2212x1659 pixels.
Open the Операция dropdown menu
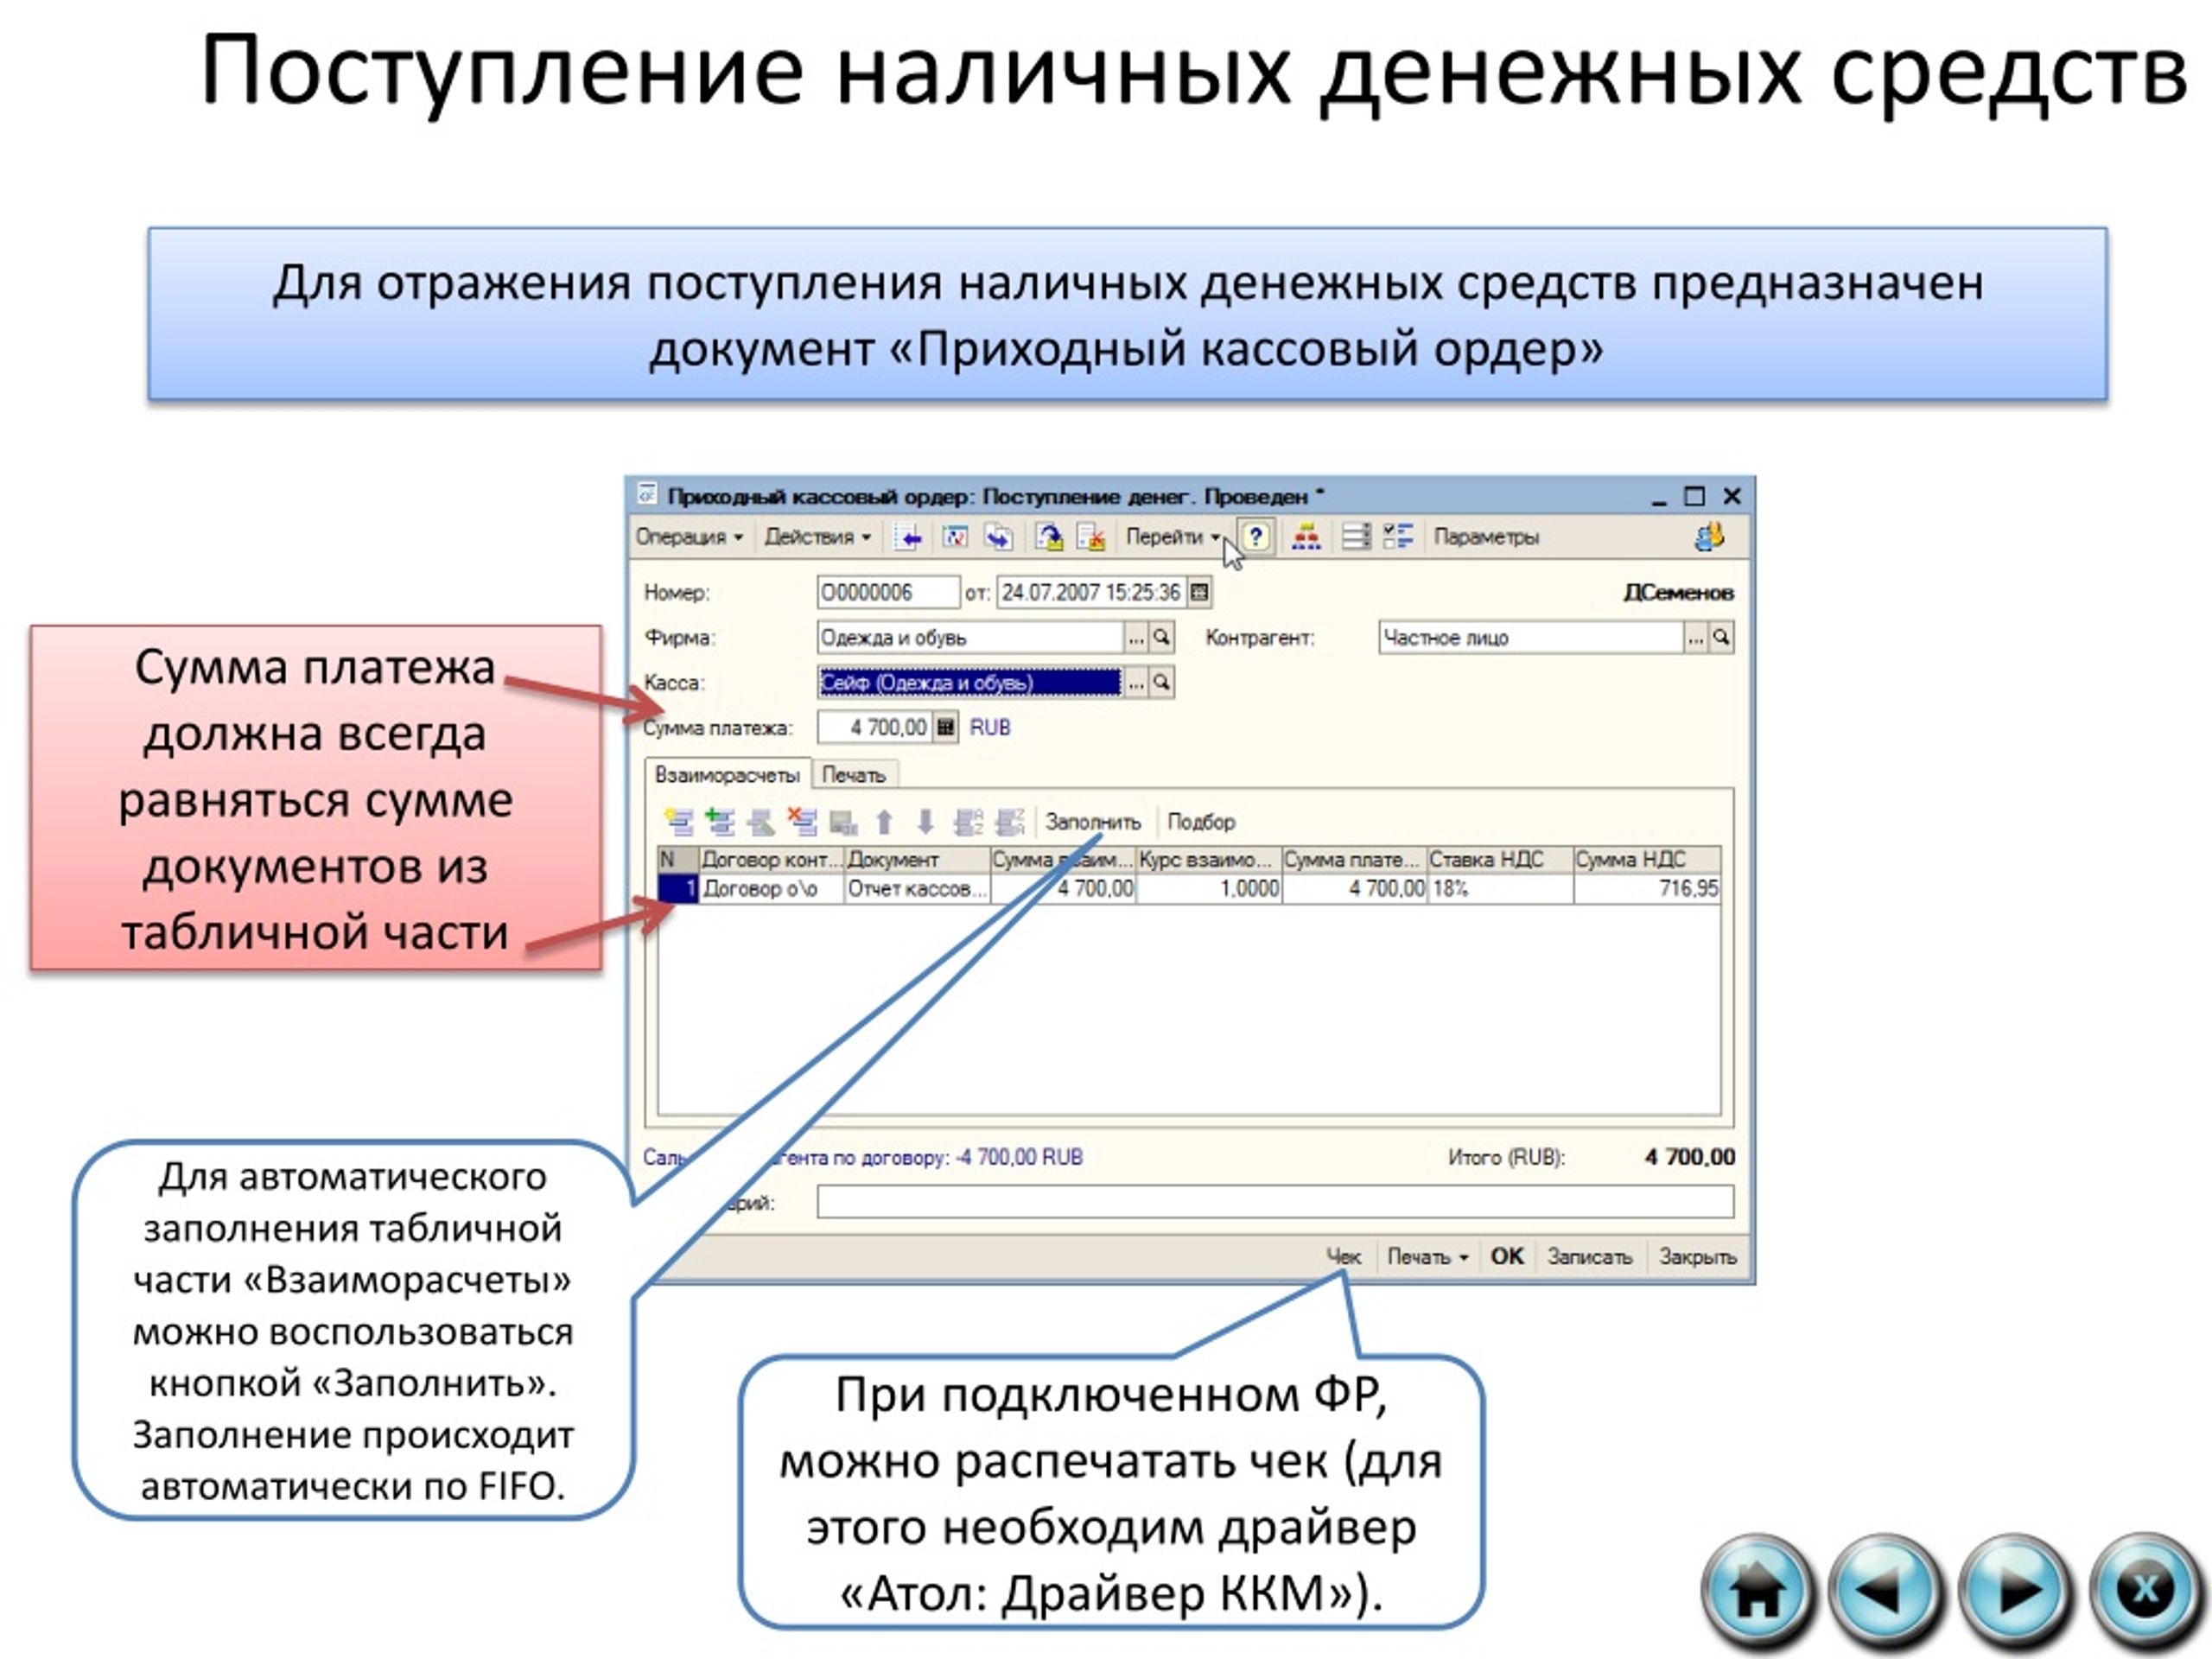(689, 537)
